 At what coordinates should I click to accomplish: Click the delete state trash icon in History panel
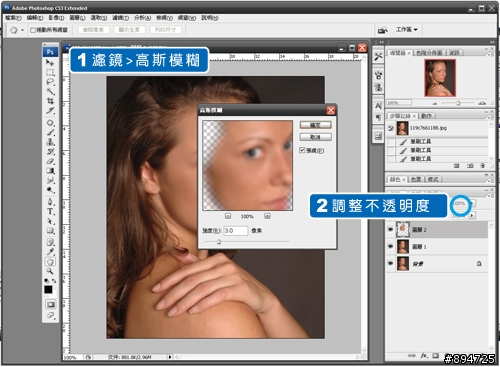[x=482, y=166]
